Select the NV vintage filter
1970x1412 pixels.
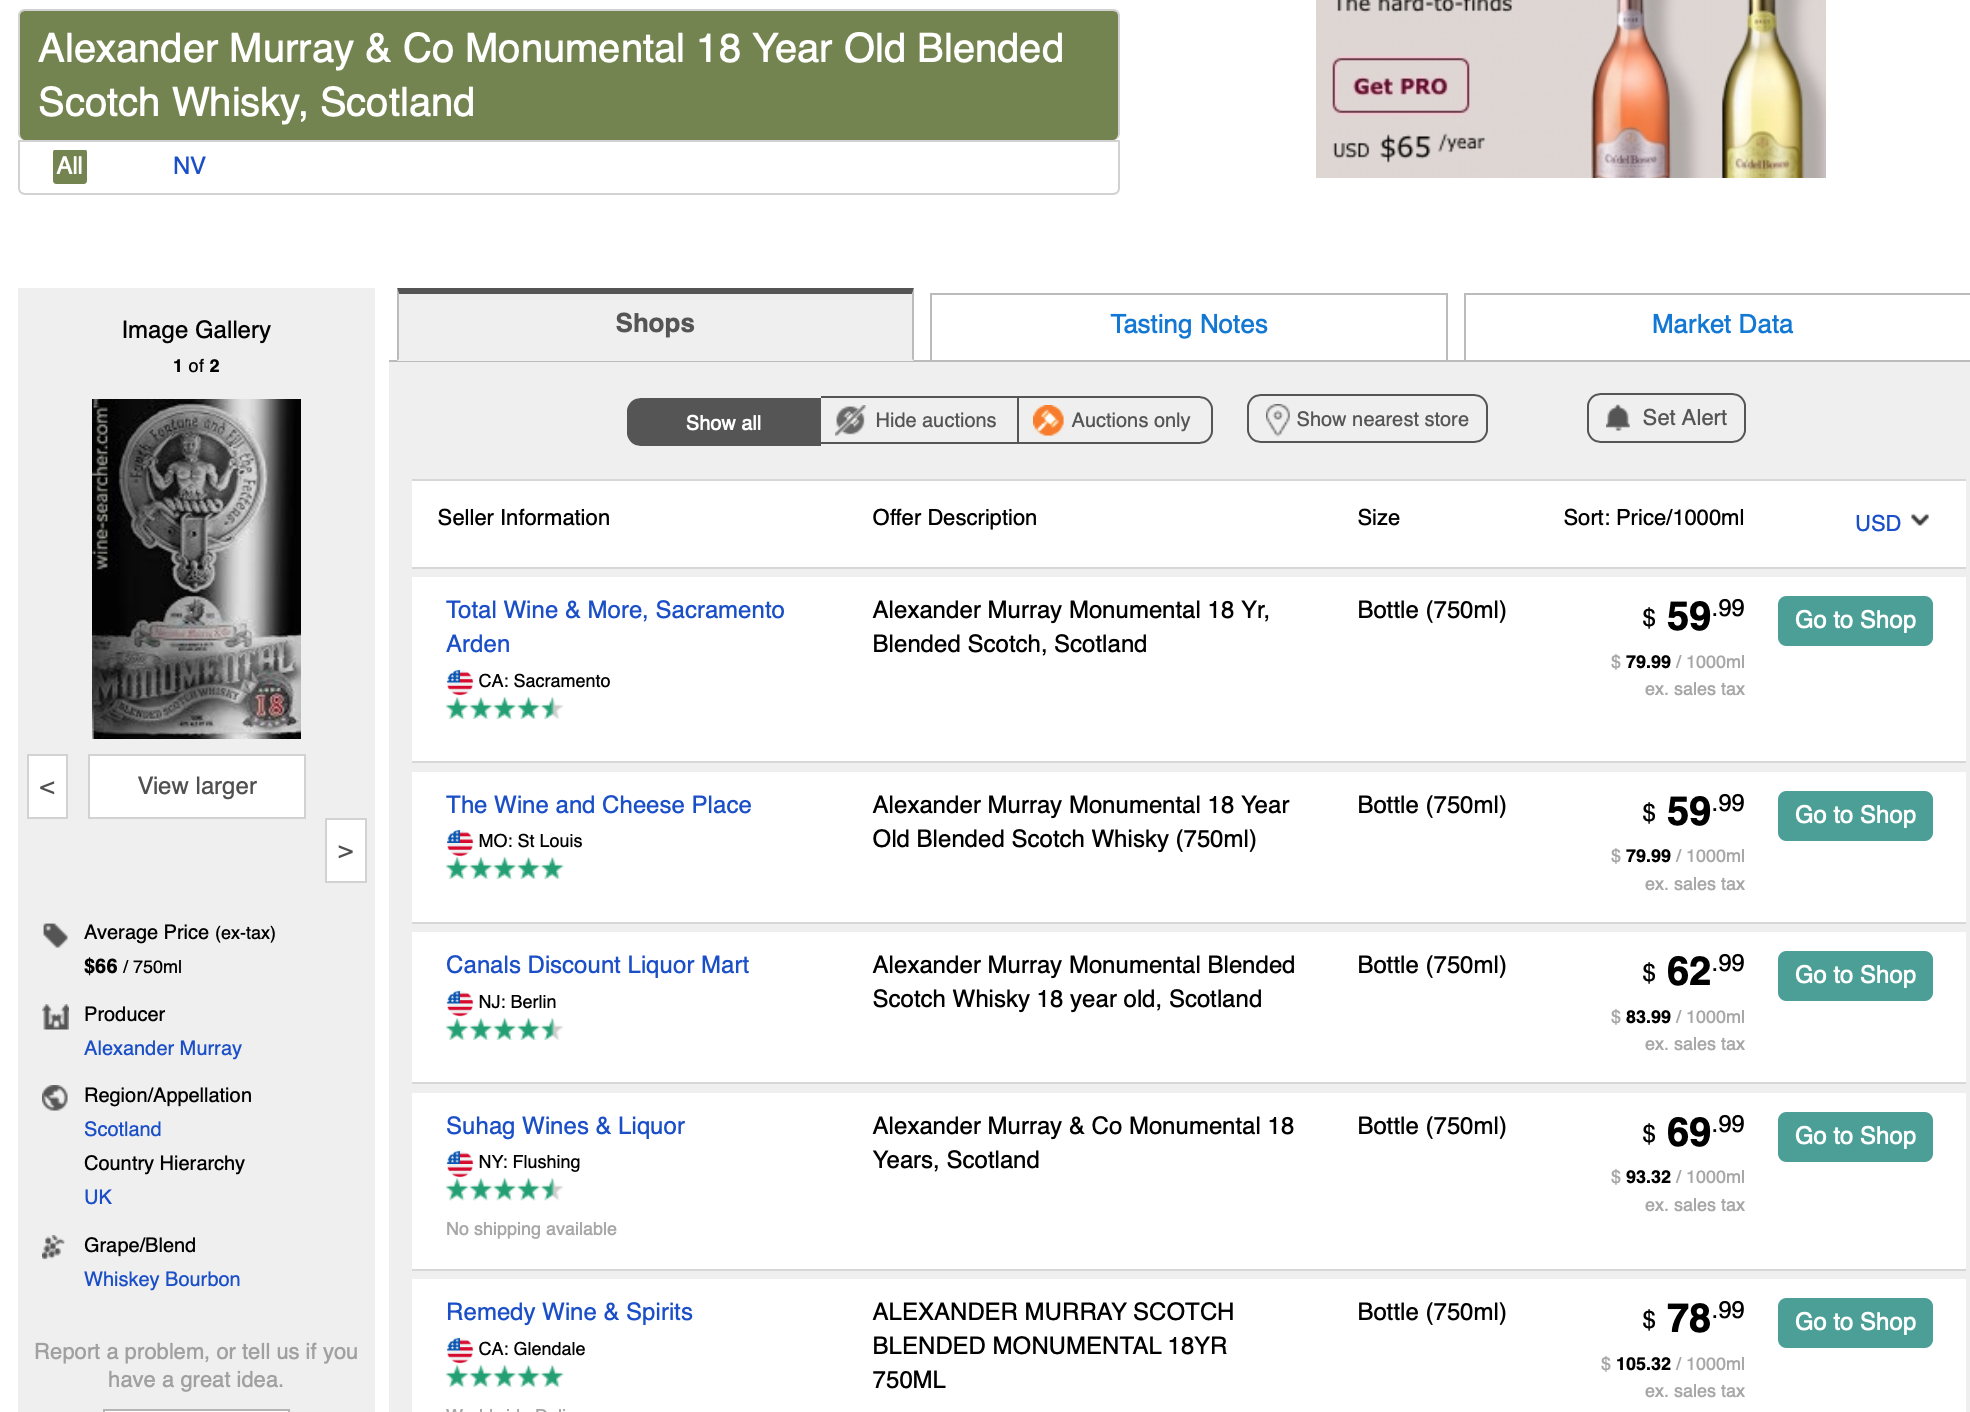pyautogui.click(x=189, y=166)
